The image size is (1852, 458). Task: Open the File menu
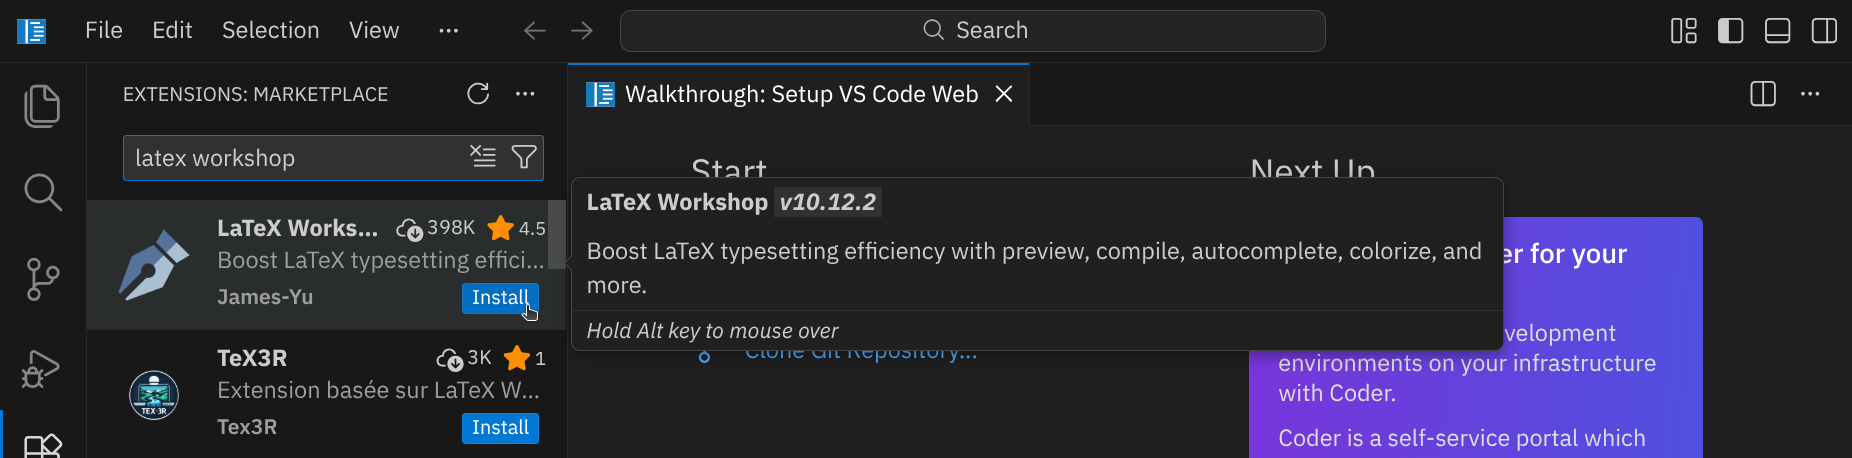[104, 31]
